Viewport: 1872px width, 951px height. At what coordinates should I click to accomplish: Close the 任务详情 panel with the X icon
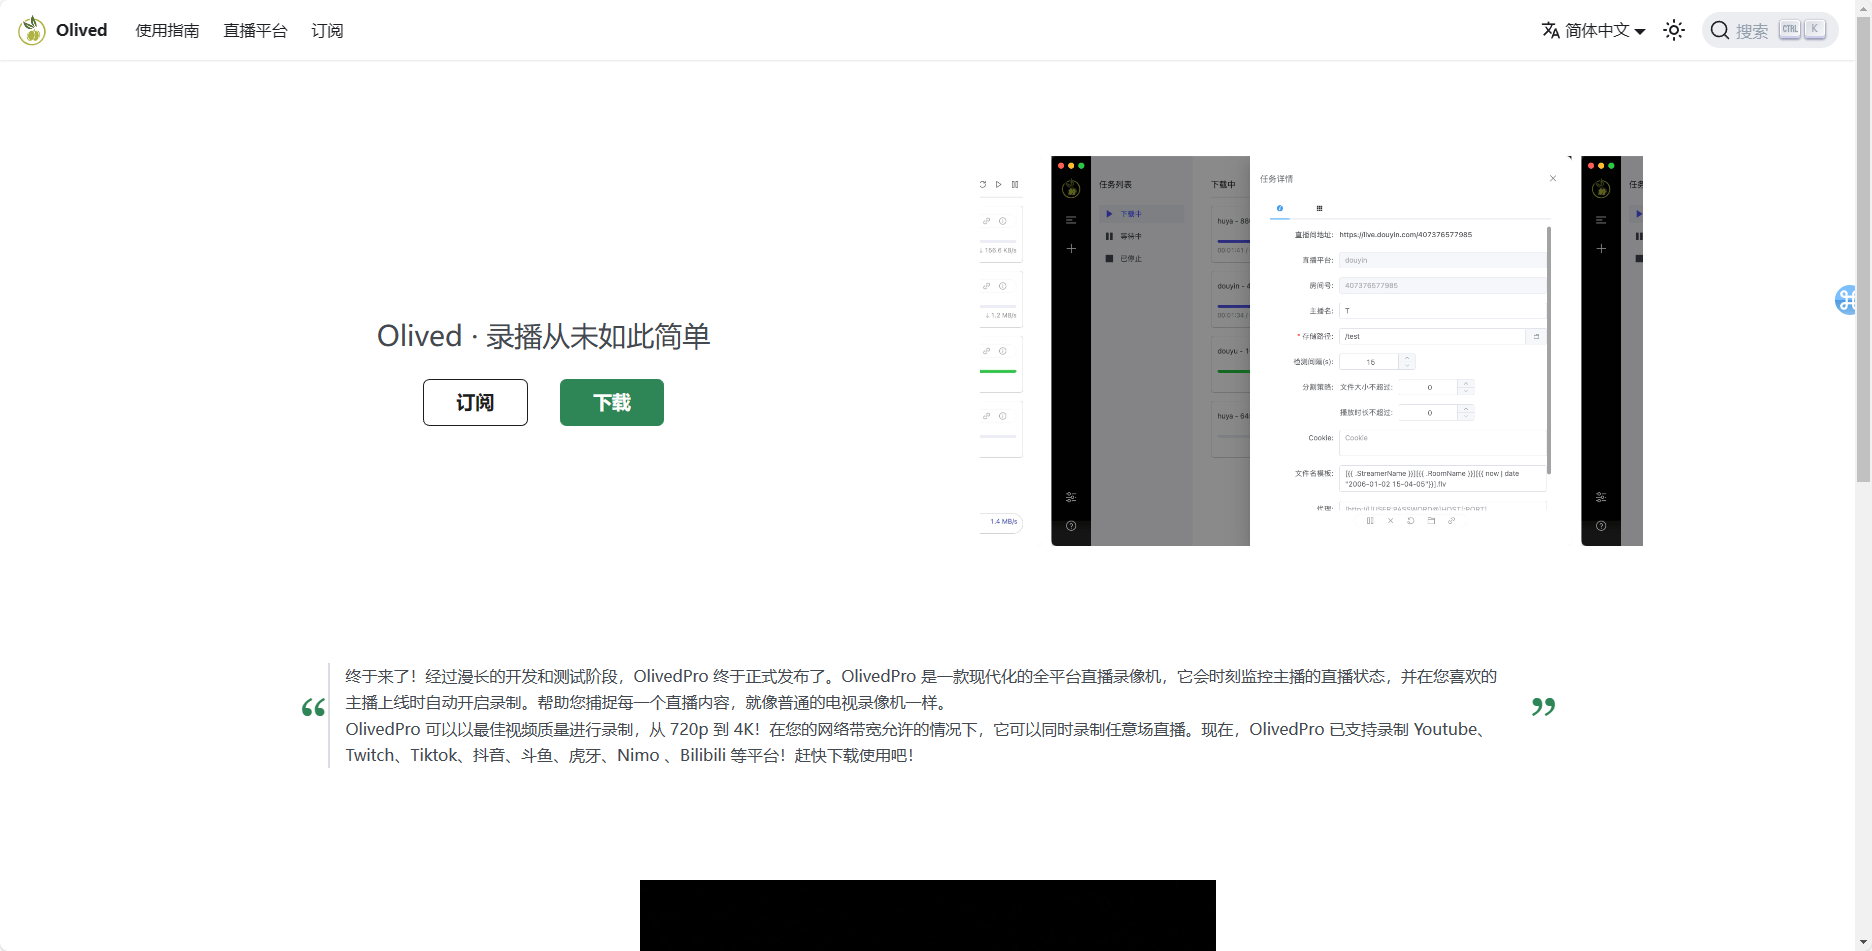[1553, 179]
